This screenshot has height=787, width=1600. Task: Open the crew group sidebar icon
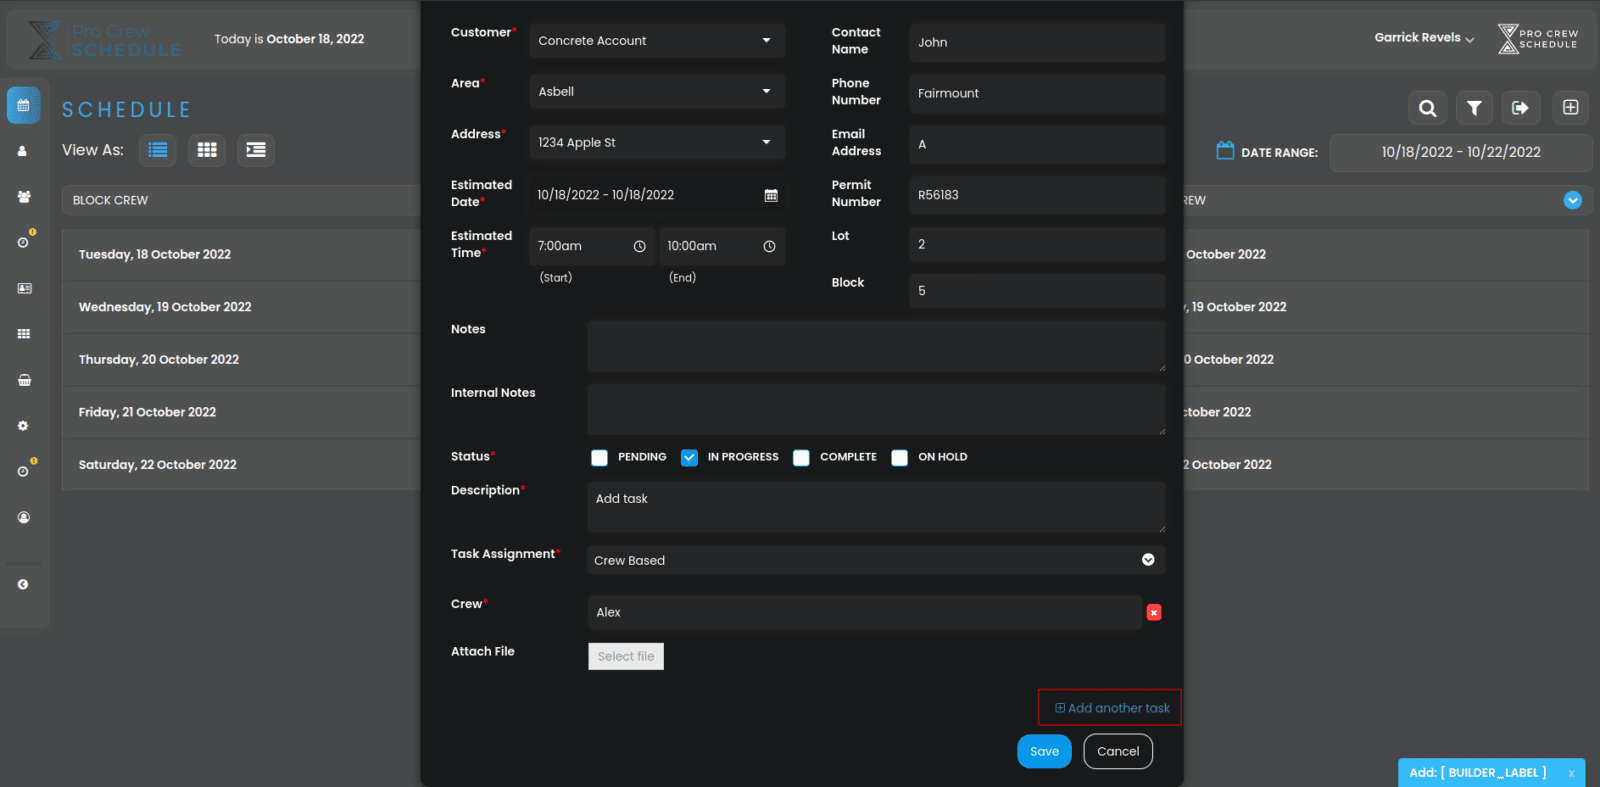24,197
